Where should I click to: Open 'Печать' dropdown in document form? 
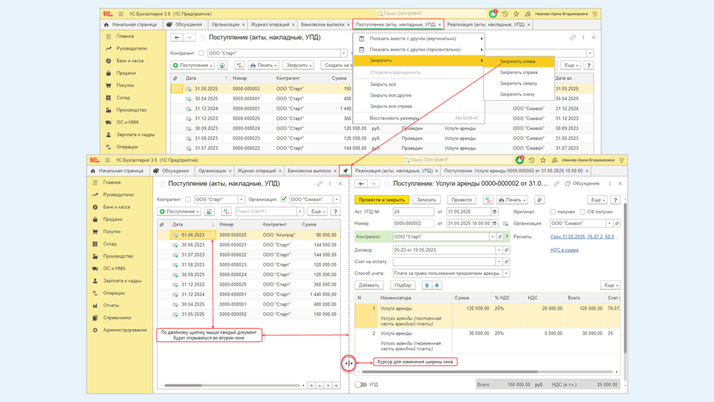[512, 200]
